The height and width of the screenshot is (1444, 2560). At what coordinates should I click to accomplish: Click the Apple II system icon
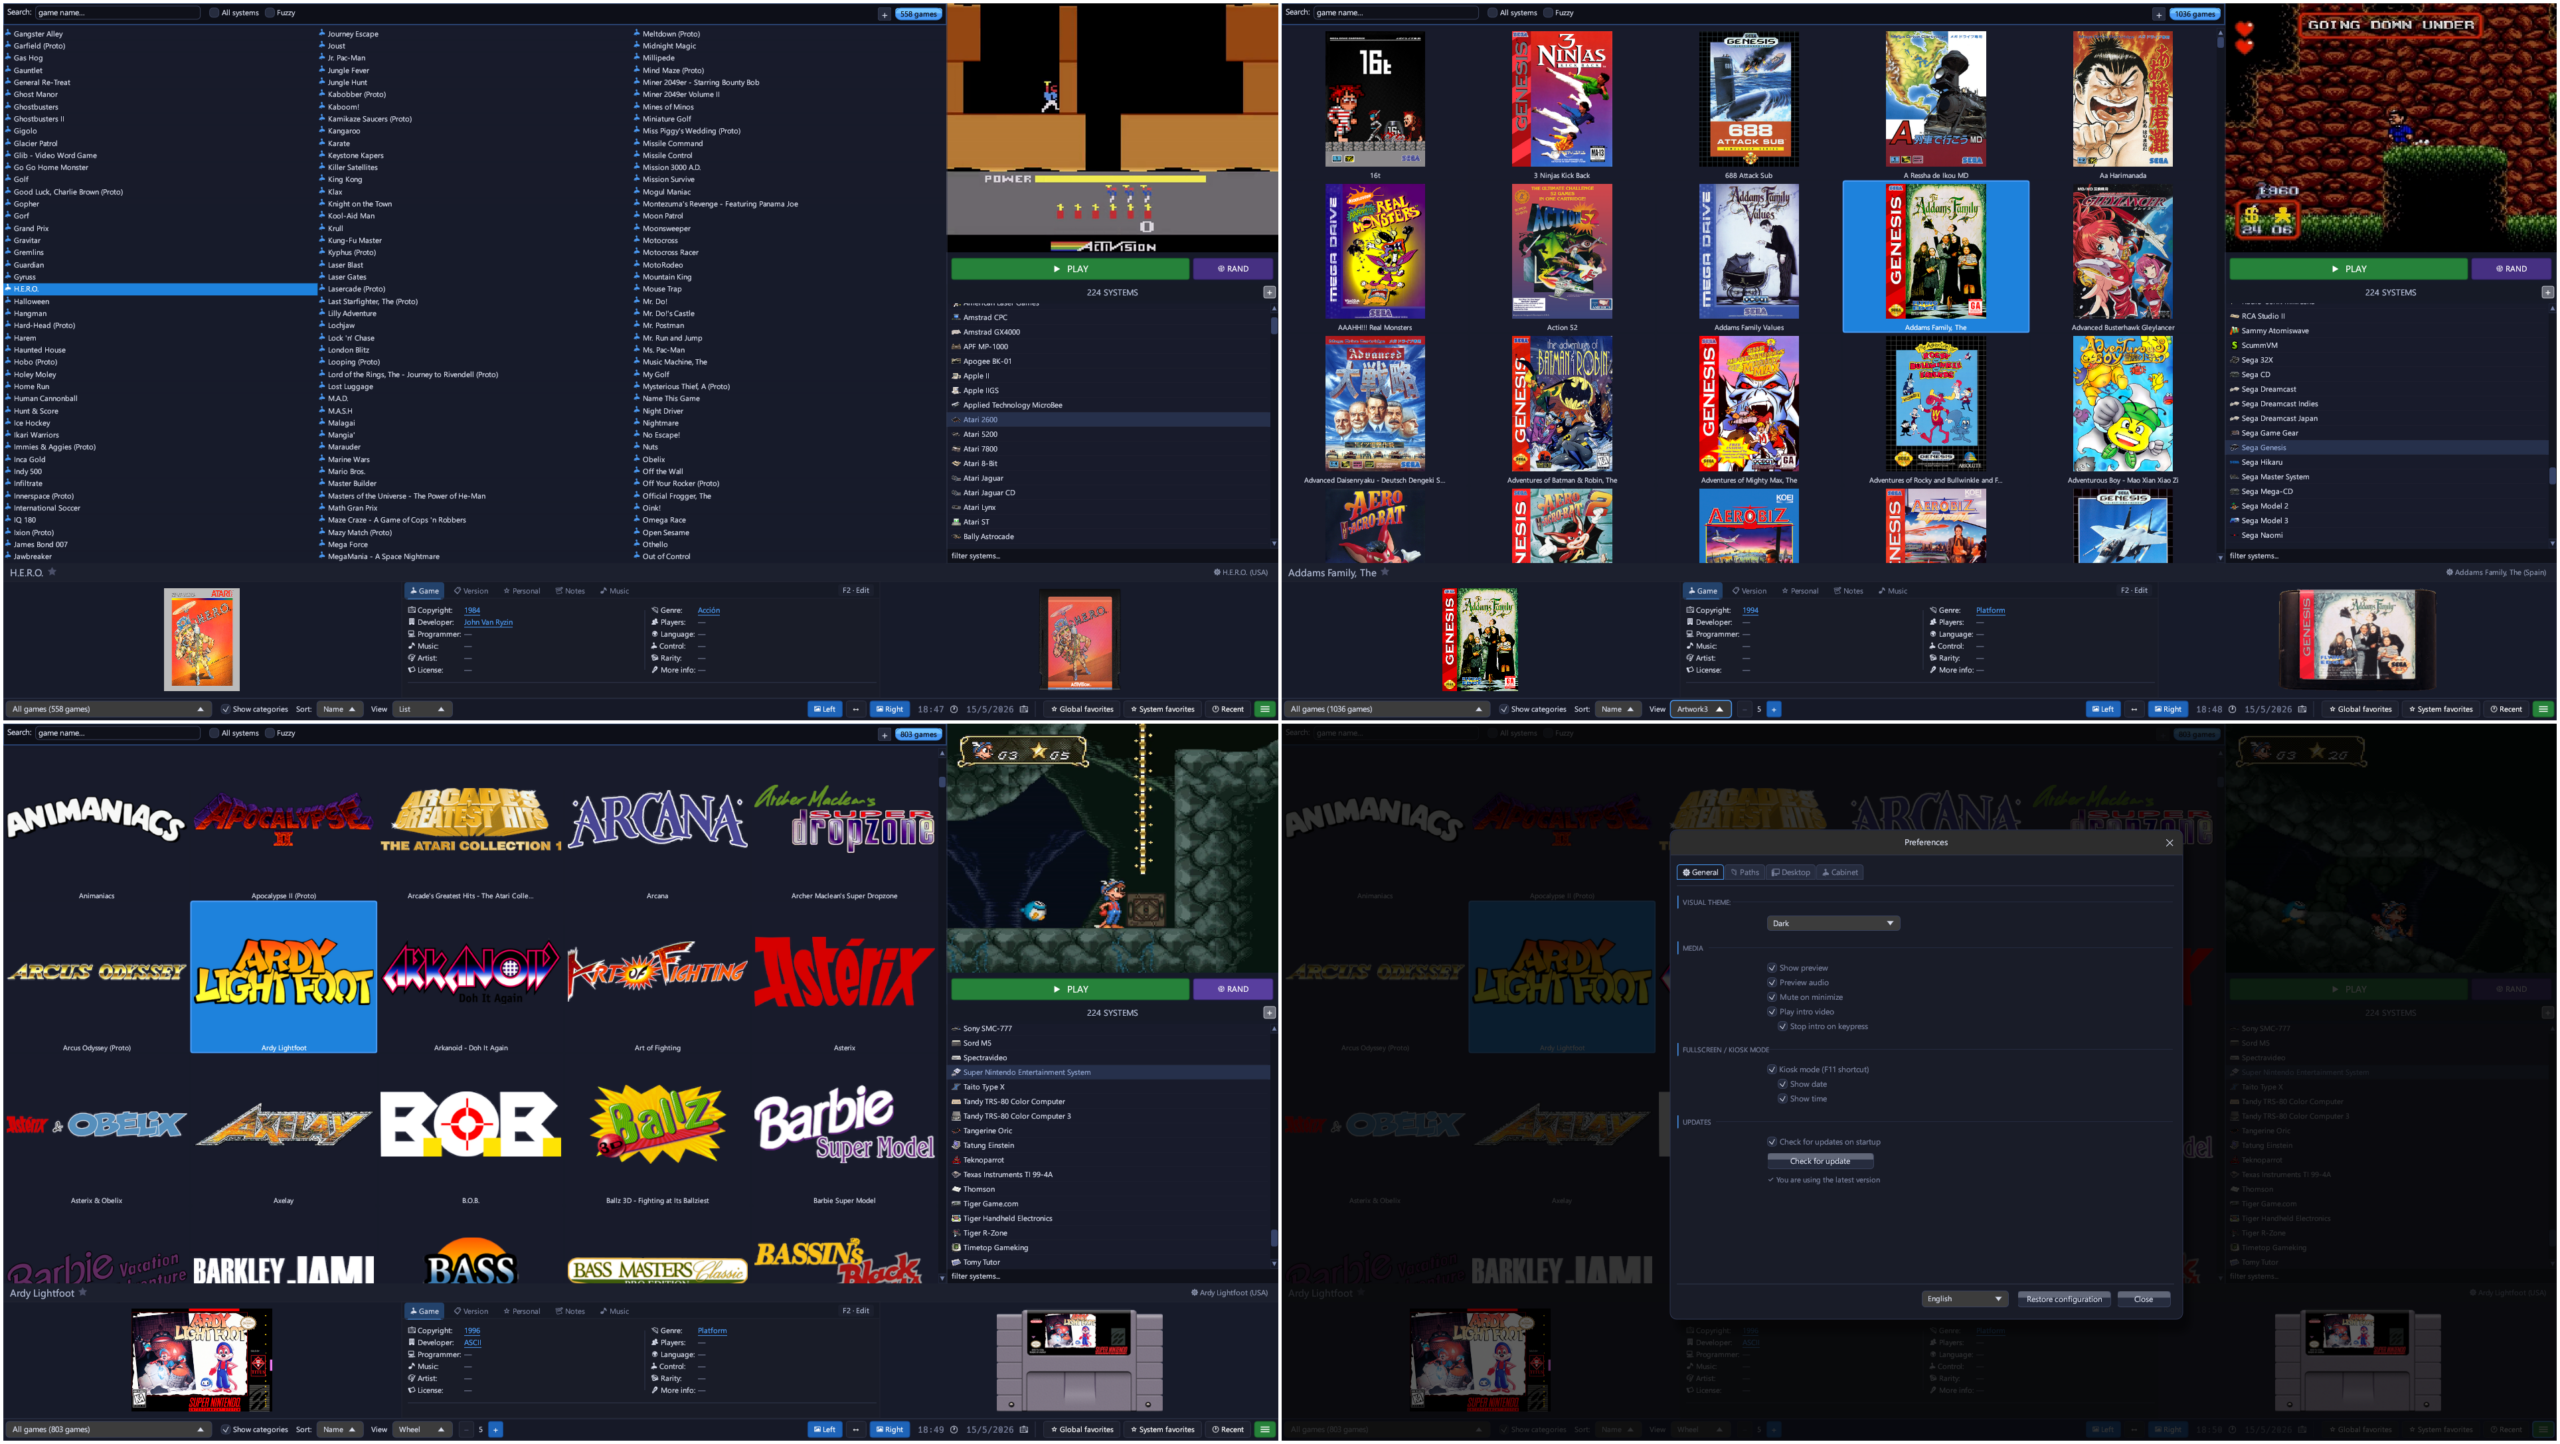956,375
